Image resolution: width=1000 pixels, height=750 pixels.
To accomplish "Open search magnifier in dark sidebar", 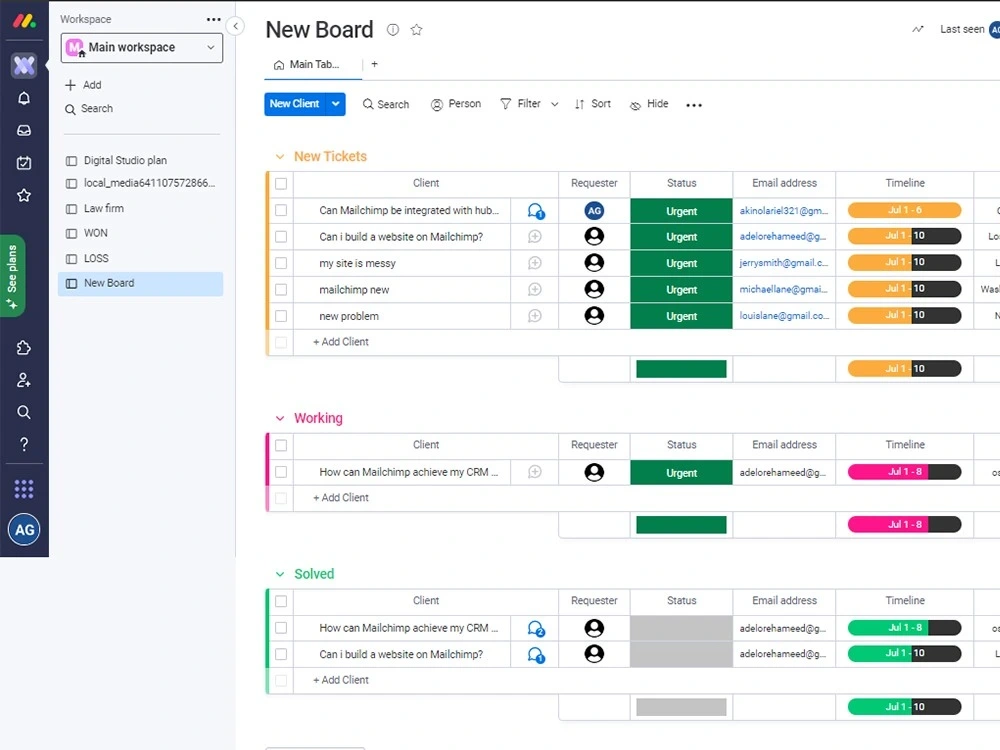I will pos(24,412).
